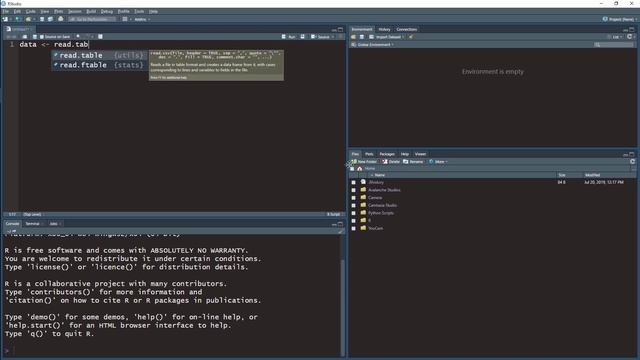This screenshot has width=640, height=360.
Task: Click the Home directory icon
Action: pyautogui.click(x=360, y=169)
